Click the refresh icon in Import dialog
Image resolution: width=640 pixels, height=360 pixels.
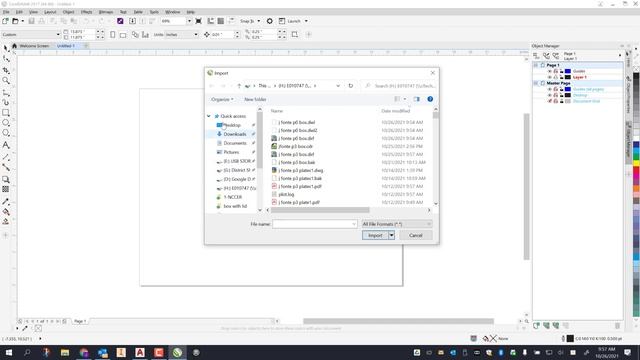[x=351, y=86]
